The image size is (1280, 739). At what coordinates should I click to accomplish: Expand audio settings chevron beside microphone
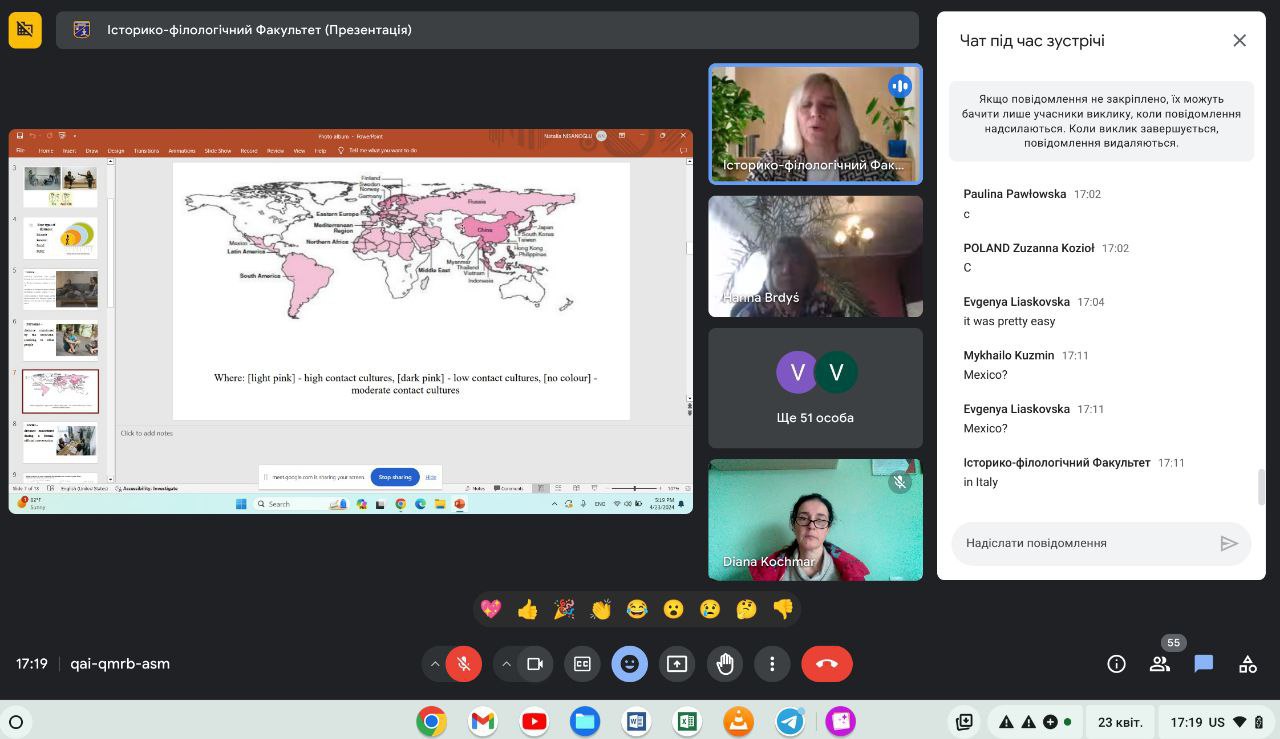434,664
